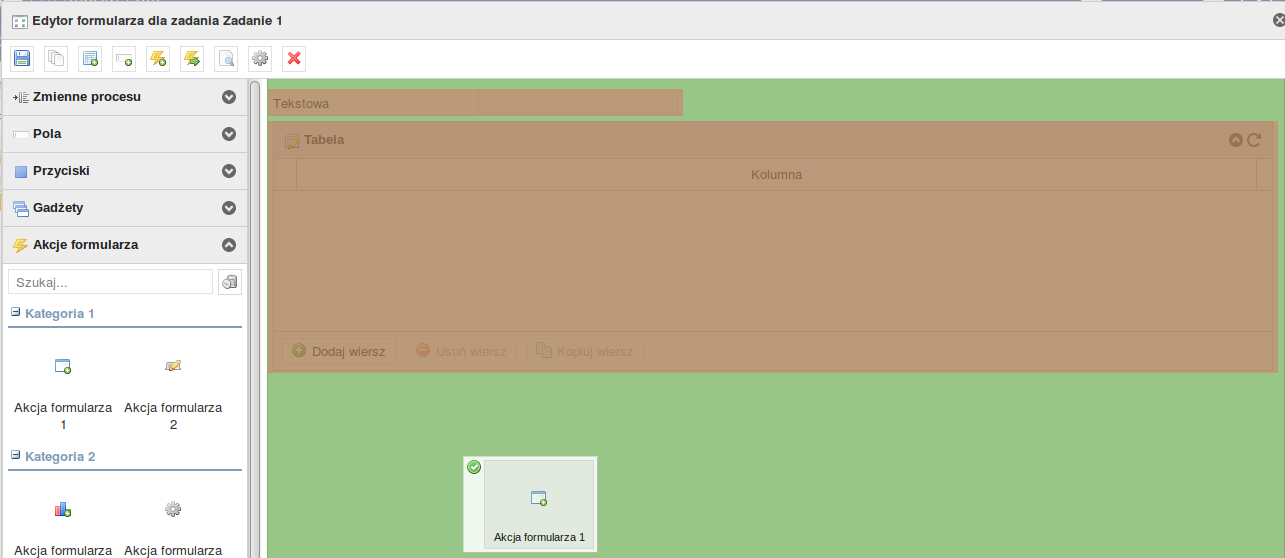
Task: Click the Kolumna column header
Action: pyautogui.click(x=776, y=175)
